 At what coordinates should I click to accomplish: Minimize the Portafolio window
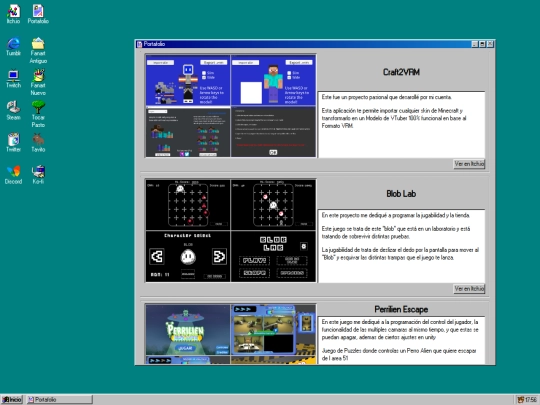[x=475, y=44]
